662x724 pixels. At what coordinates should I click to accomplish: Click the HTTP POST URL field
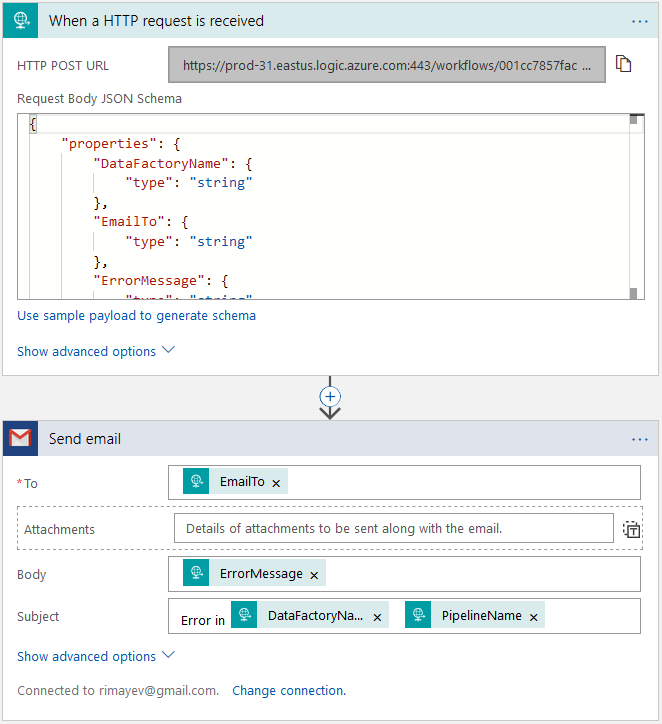pos(387,65)
